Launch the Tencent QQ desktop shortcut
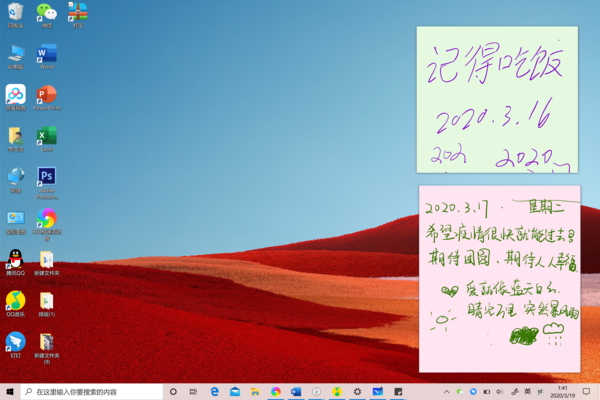 click(x=16, y=263)
